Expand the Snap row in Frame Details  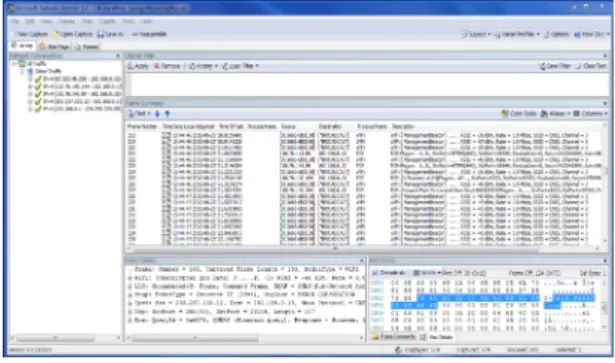tap(130, 294)
